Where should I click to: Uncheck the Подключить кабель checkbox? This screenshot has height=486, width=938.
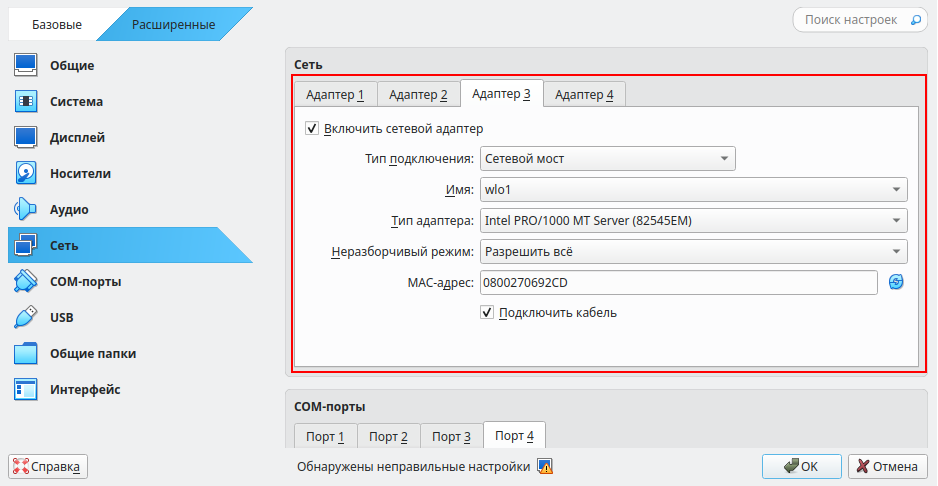tap(488, 313)
